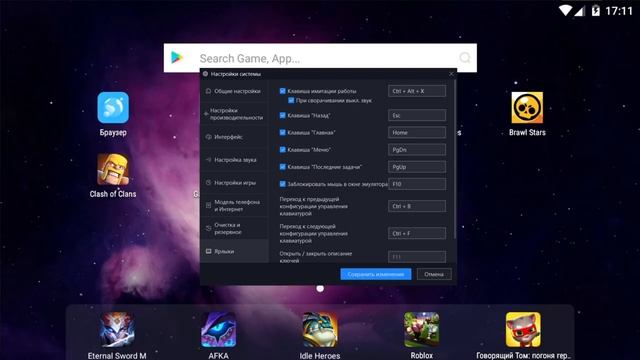Launch Говорящий Том game from the dock

(523, 330)
